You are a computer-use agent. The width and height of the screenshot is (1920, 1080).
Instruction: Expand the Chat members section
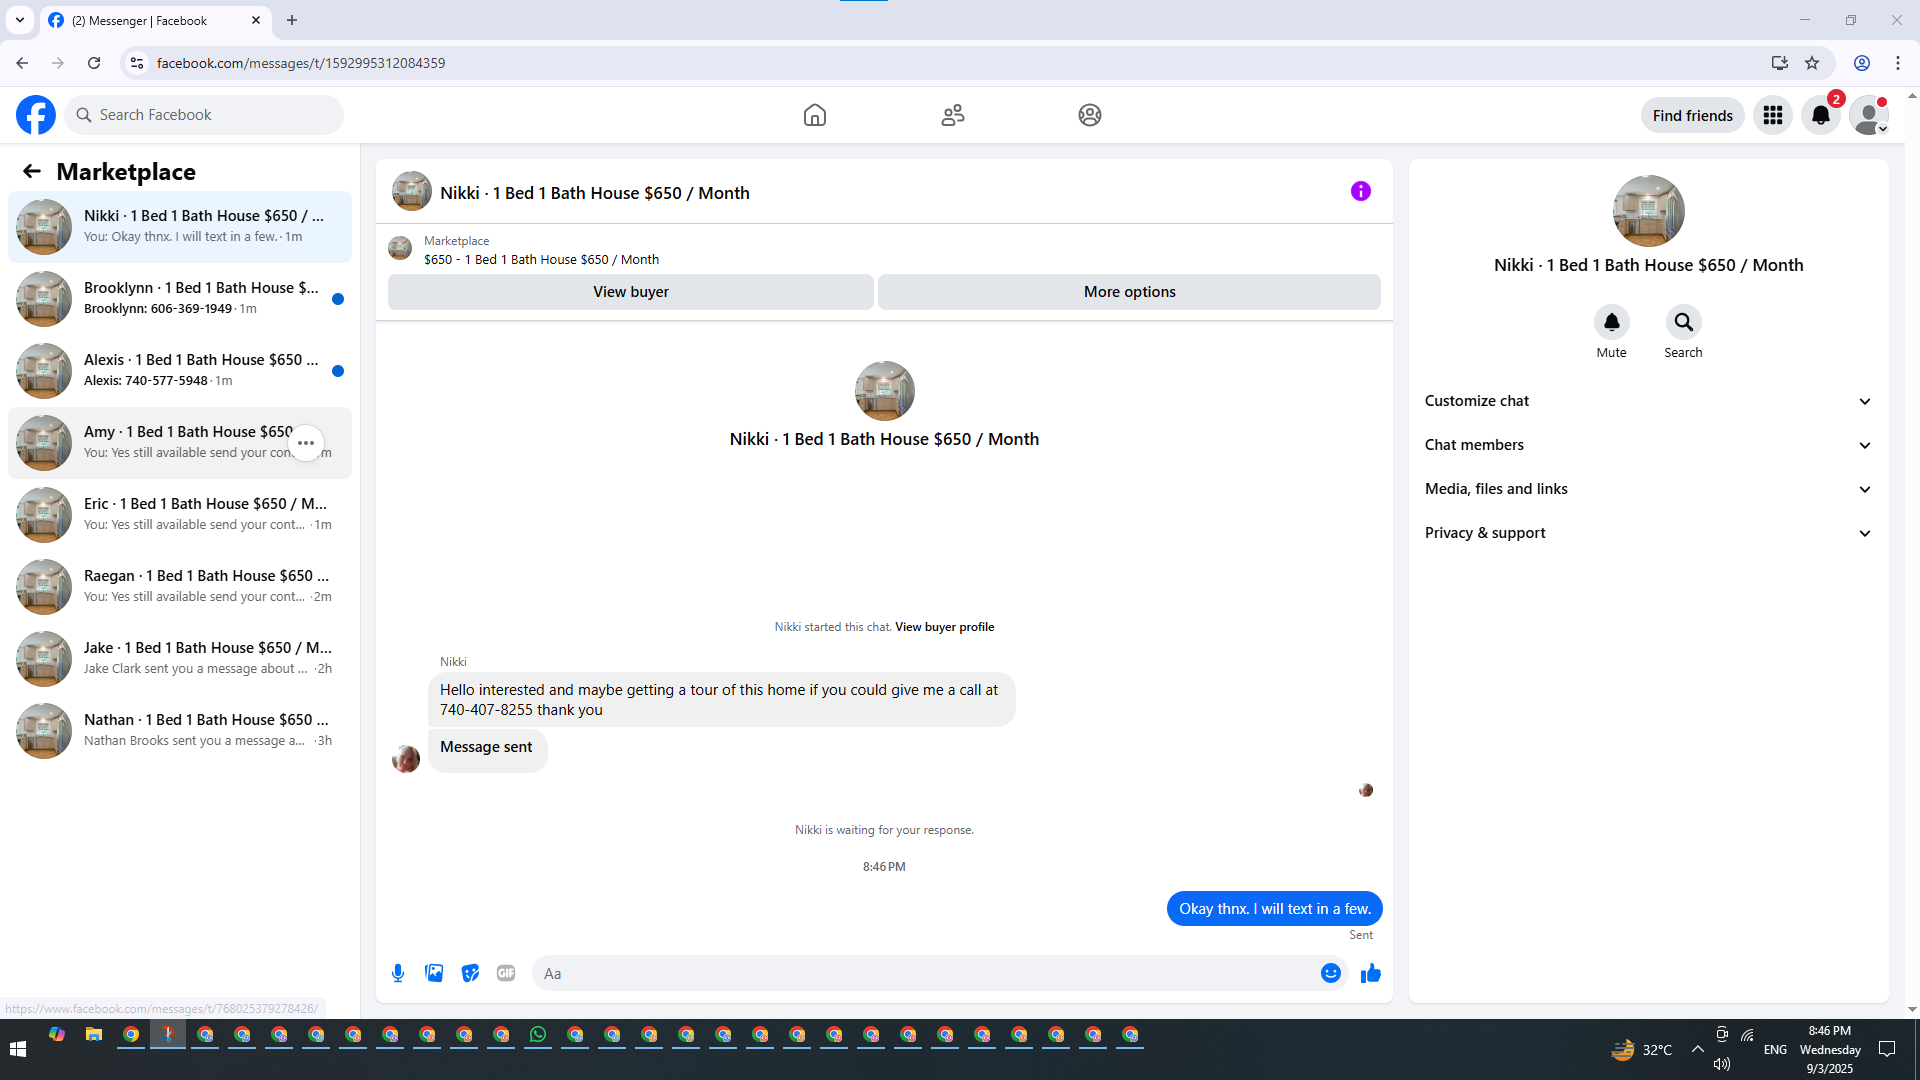click(1648, 445)
